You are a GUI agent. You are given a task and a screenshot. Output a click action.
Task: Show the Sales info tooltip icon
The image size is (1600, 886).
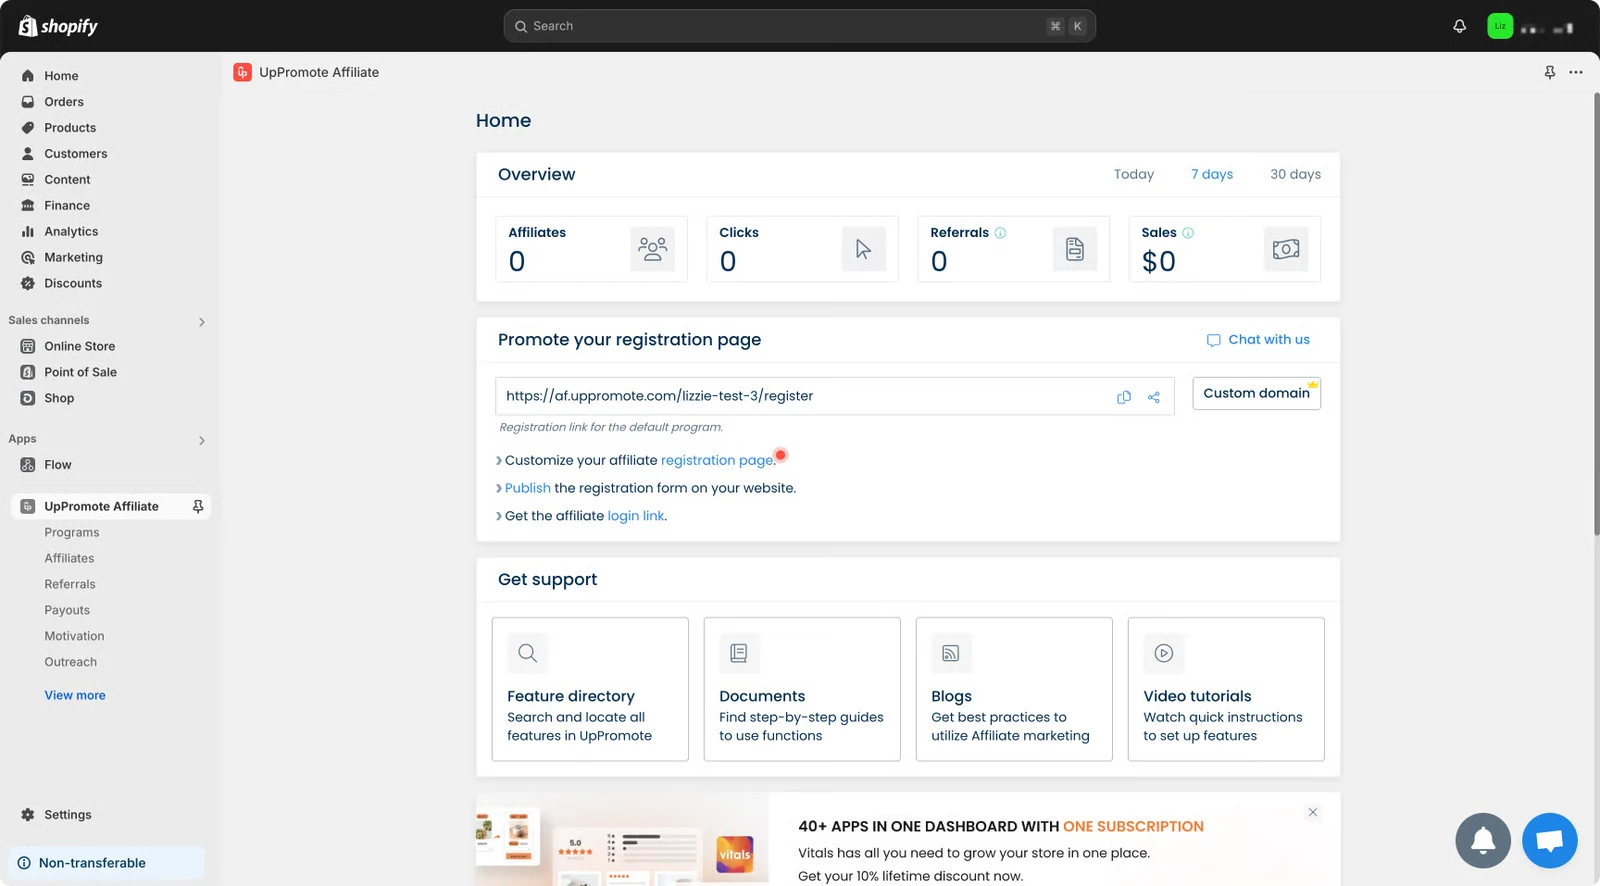1188,233
